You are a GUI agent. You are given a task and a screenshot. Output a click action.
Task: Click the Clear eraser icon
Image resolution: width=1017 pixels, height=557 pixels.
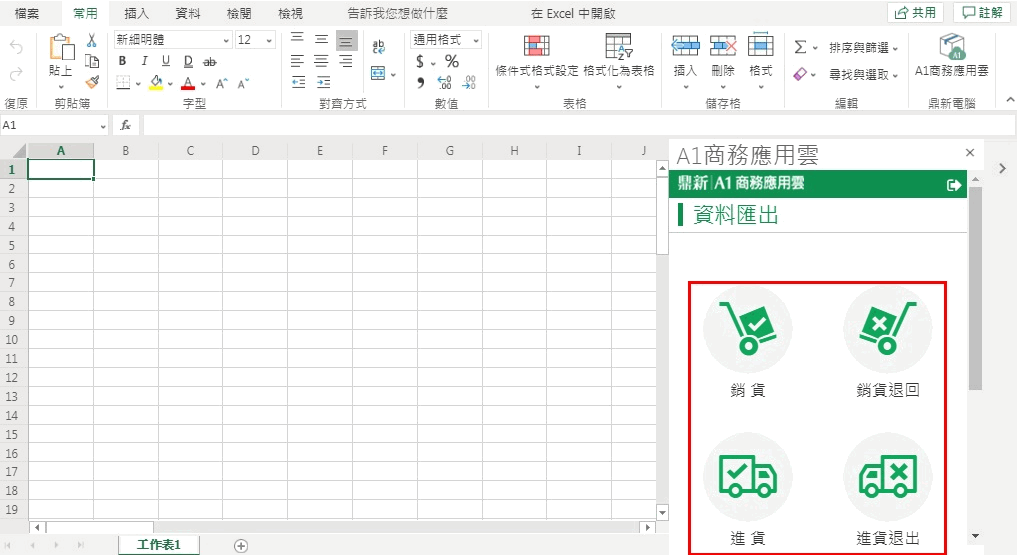pos(800,74)
